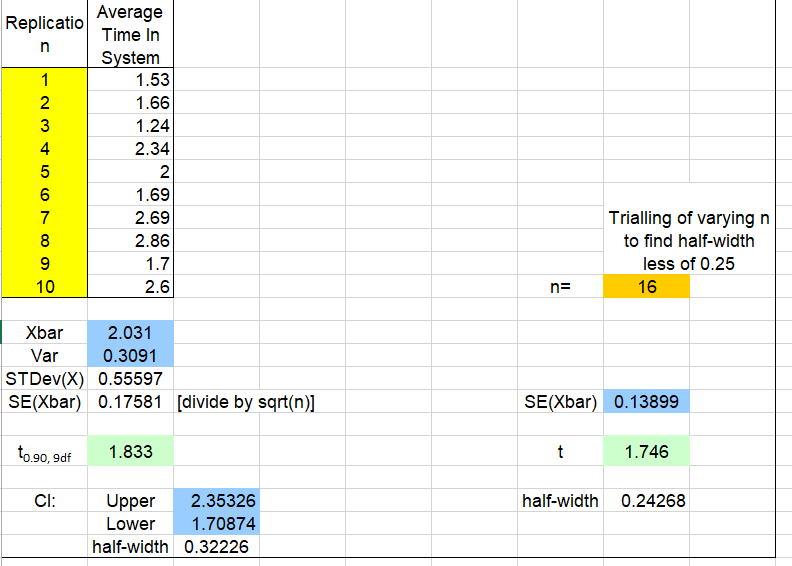Select the cell with value 1.7
This screenshot has height=566, width=792.
click(x=130, y=263)
